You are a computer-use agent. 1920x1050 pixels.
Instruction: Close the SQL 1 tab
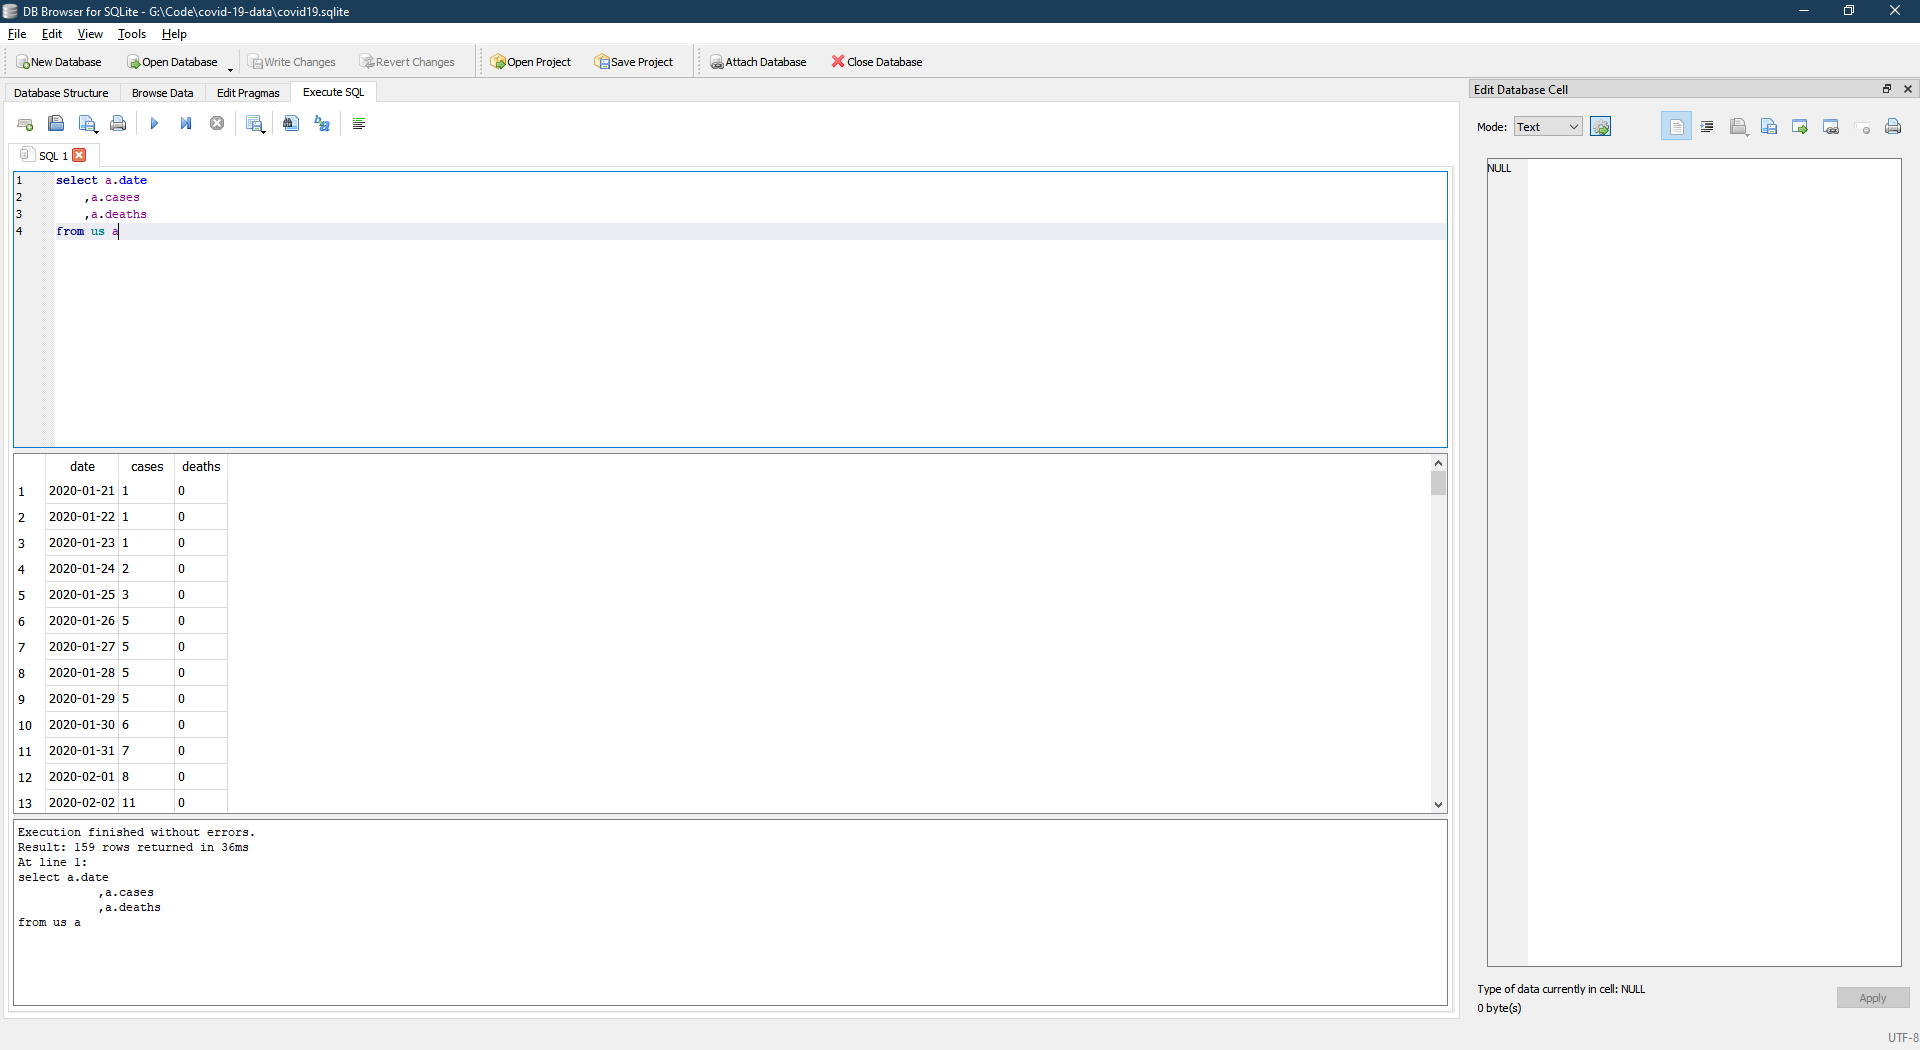(x=80, y=155)
